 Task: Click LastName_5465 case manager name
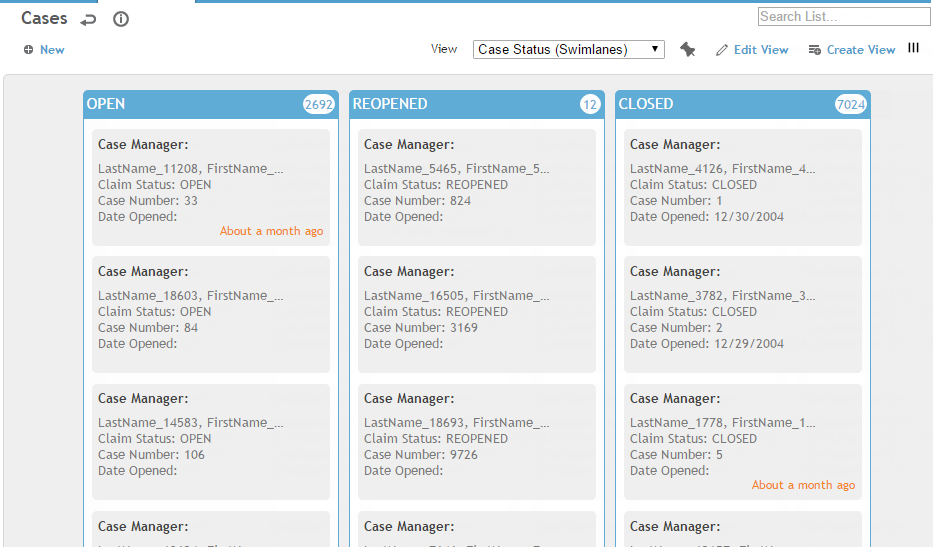456,168
